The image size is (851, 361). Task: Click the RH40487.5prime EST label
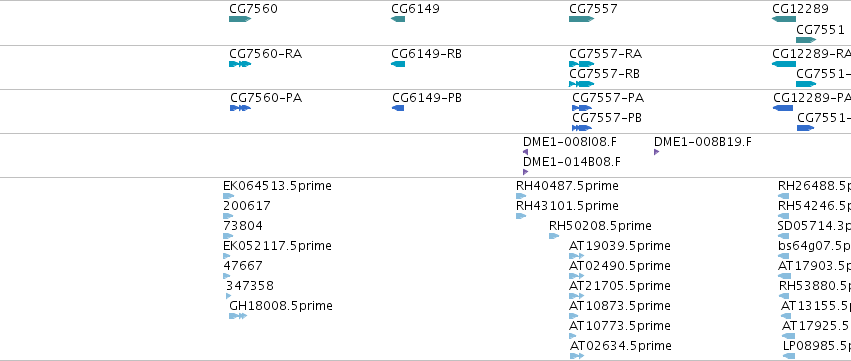click(567, 186)
